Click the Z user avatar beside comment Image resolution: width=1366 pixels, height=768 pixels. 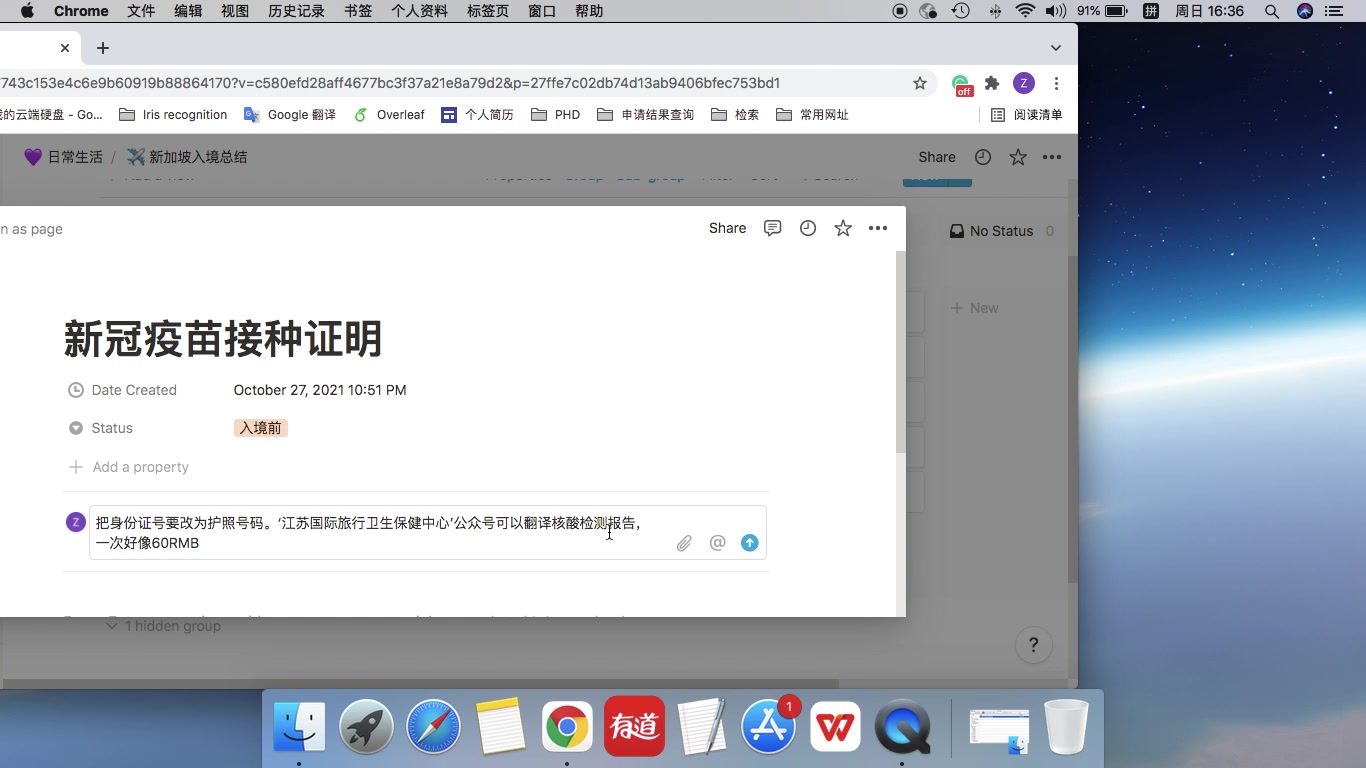[x=75, y=522]
